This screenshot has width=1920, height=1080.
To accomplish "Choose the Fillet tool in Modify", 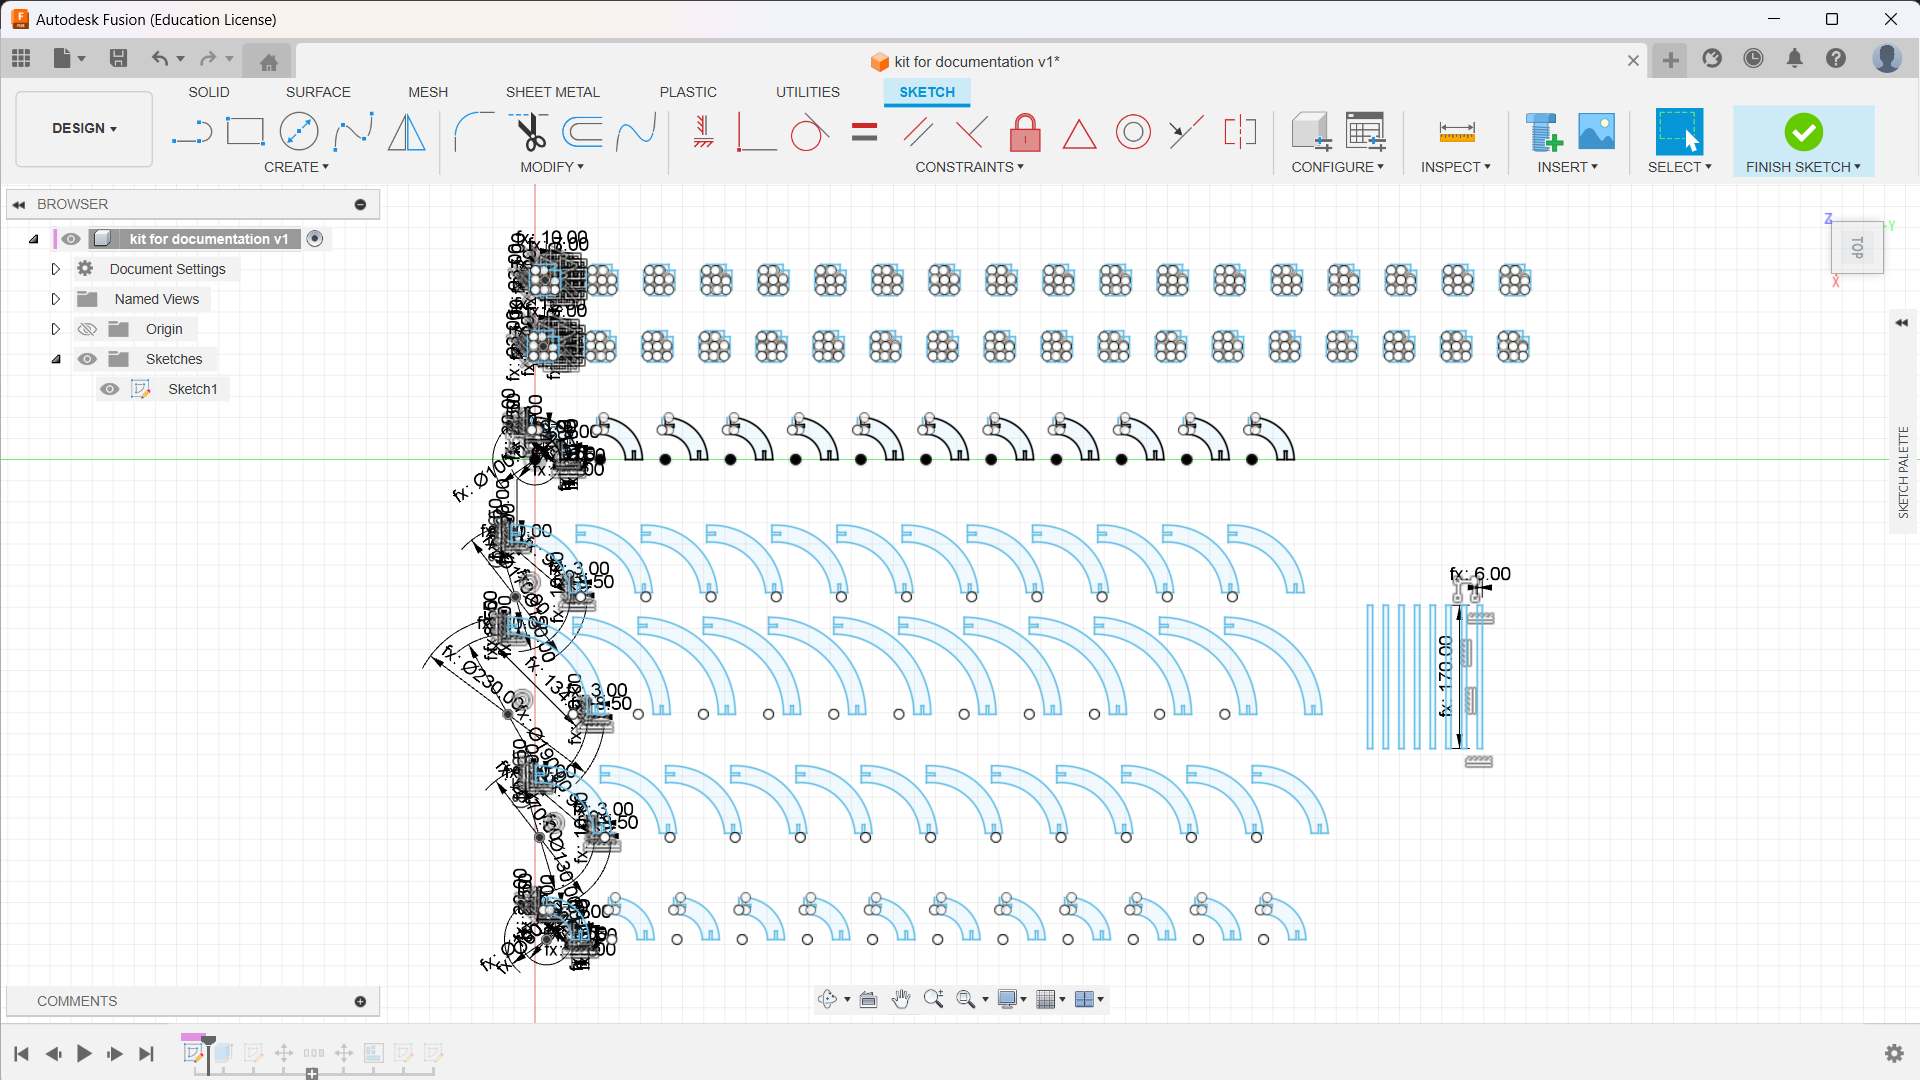I will click(x=473, y=132).
